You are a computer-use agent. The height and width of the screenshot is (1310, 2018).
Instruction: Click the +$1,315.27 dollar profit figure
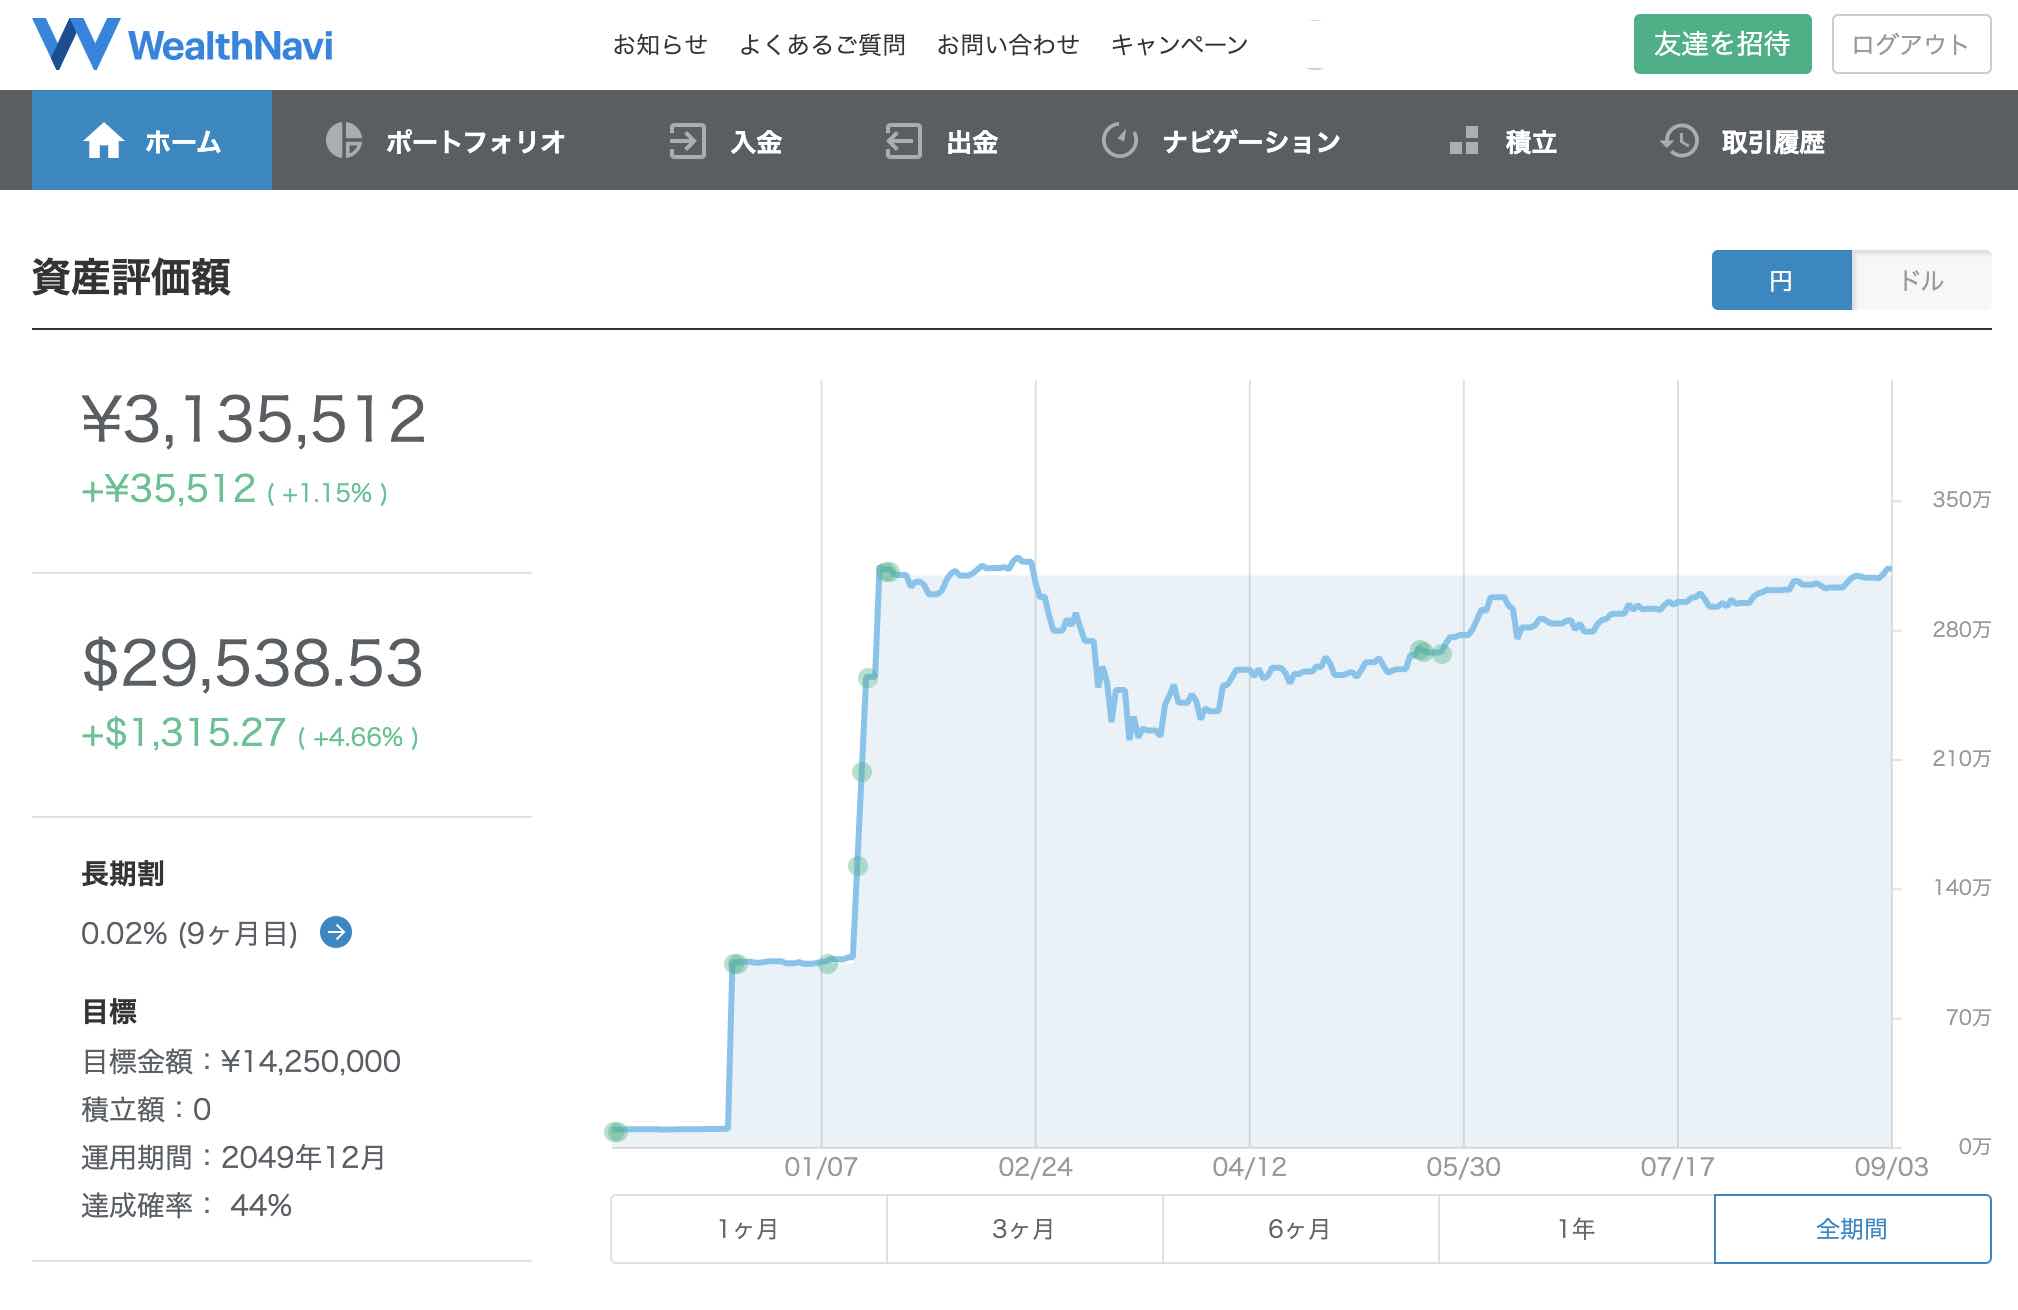184,733
